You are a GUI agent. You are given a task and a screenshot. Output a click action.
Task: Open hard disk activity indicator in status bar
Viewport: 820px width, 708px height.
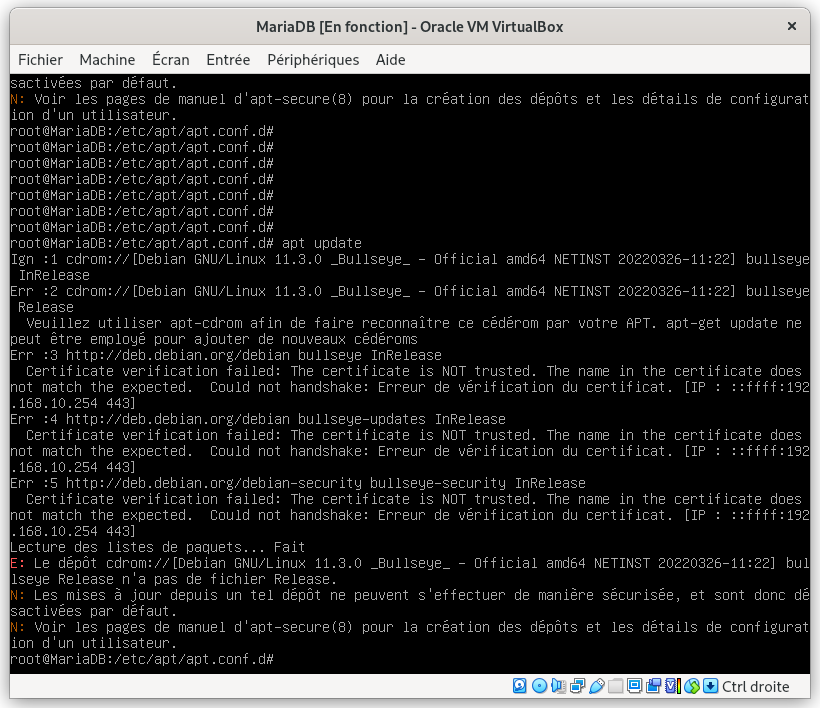tap(519, 686)
